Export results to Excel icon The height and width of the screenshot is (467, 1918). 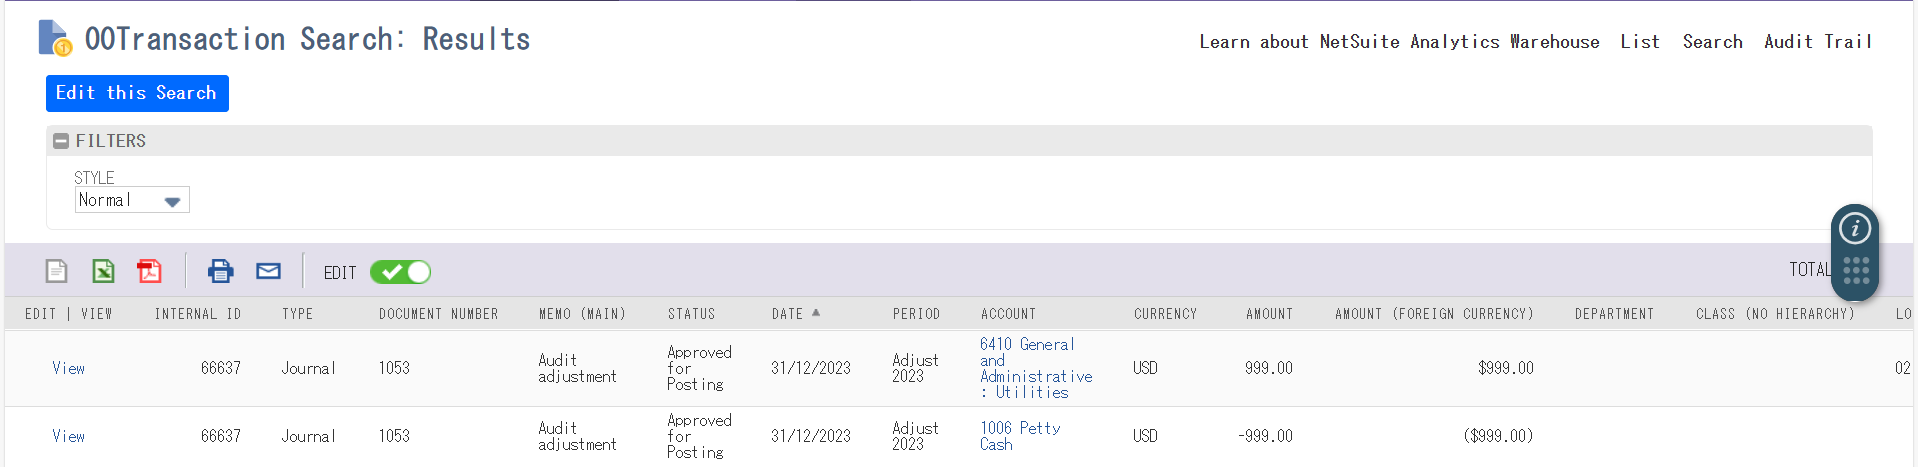pos(103,271)
